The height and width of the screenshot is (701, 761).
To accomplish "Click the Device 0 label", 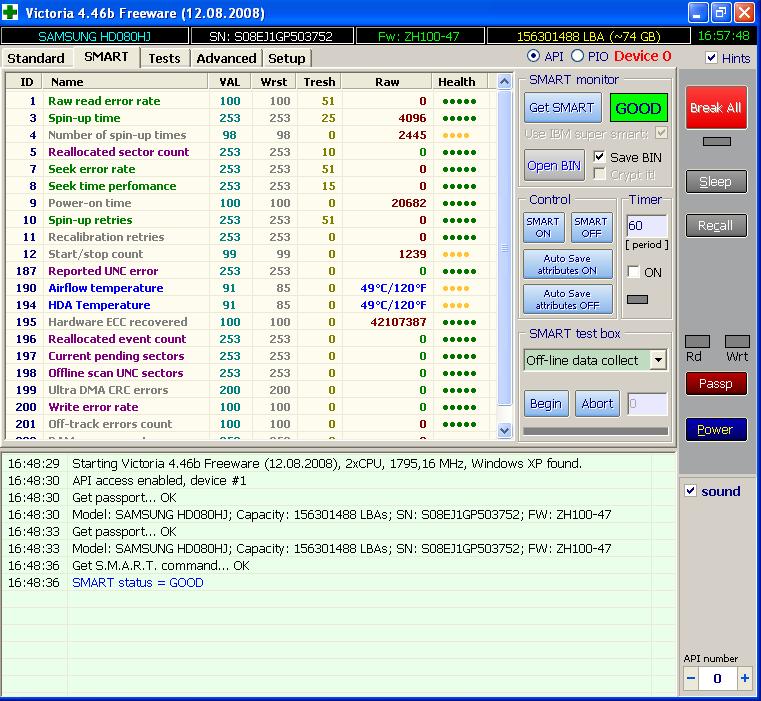I will [x=643, y=56].
